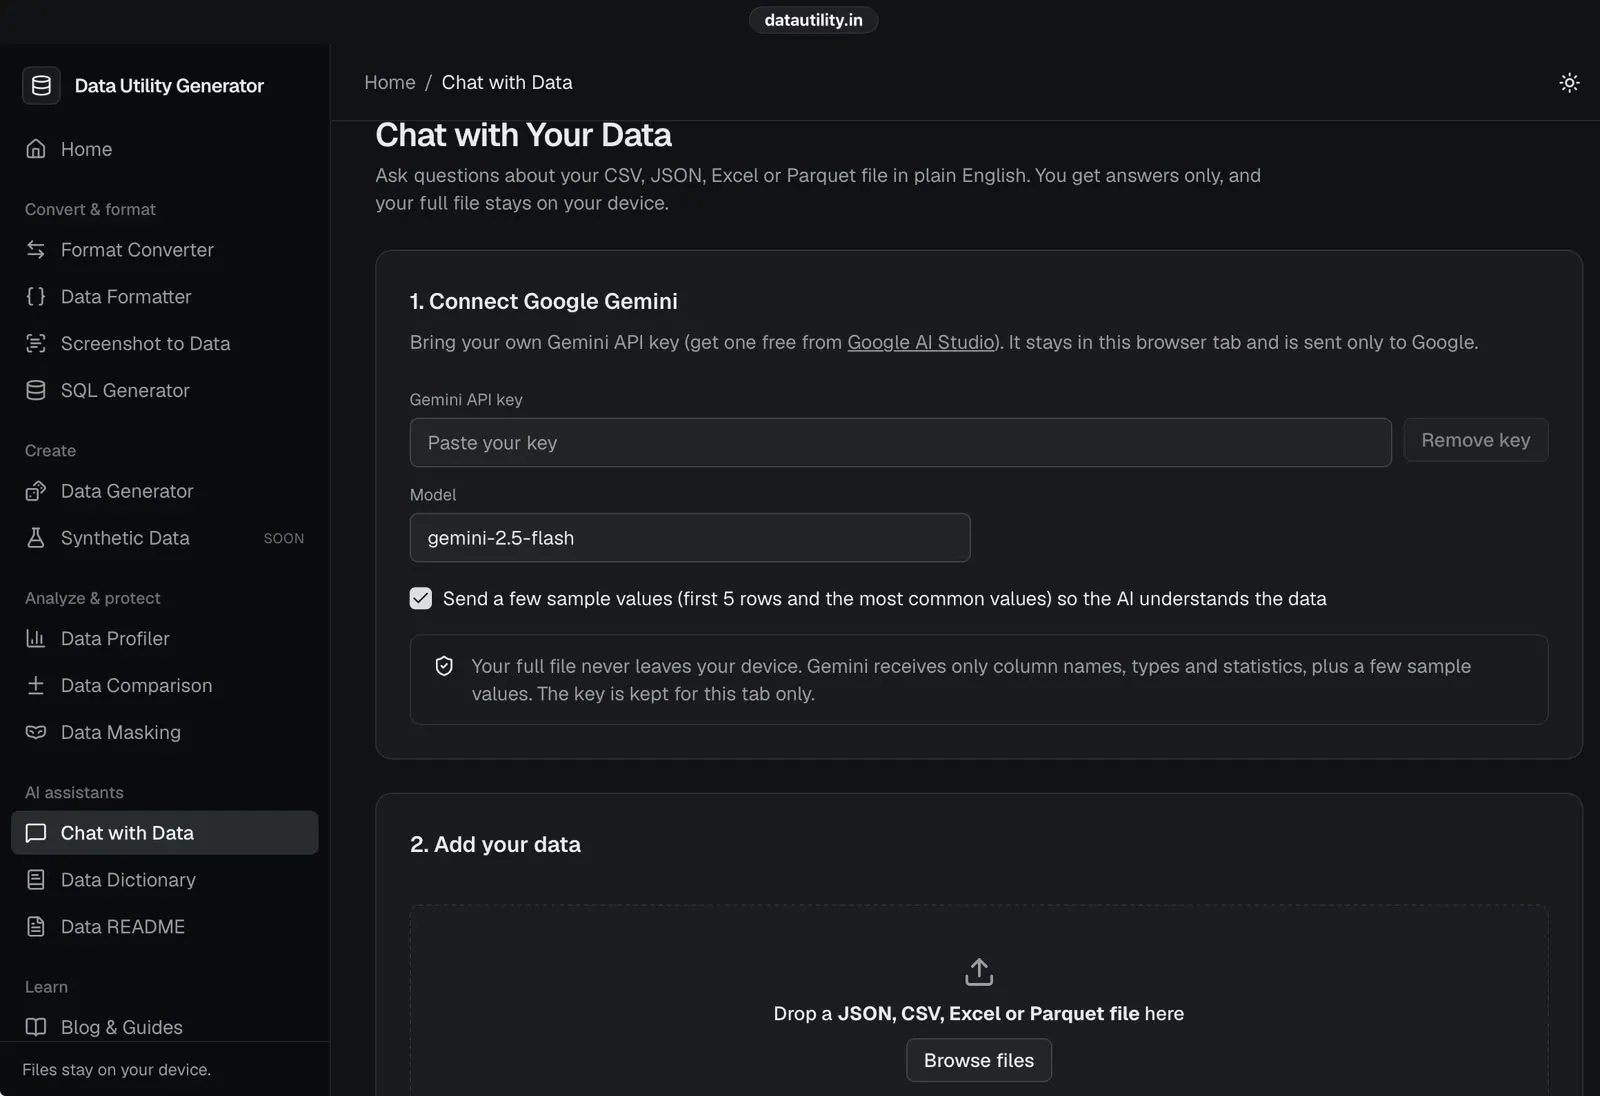Uncheck the send sample values checkbox
The height and width of the screenshot is (1096, 1600).
(421, 598)
